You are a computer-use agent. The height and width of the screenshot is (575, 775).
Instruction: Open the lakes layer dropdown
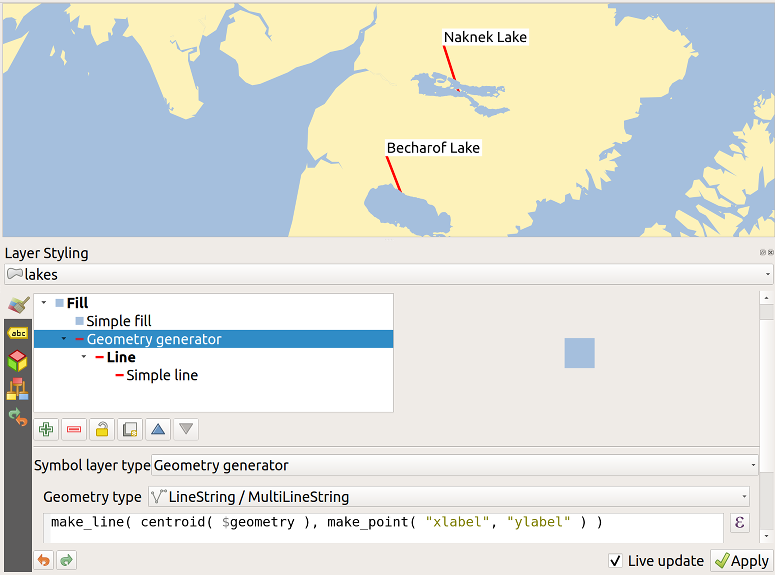tap(388, 274)
